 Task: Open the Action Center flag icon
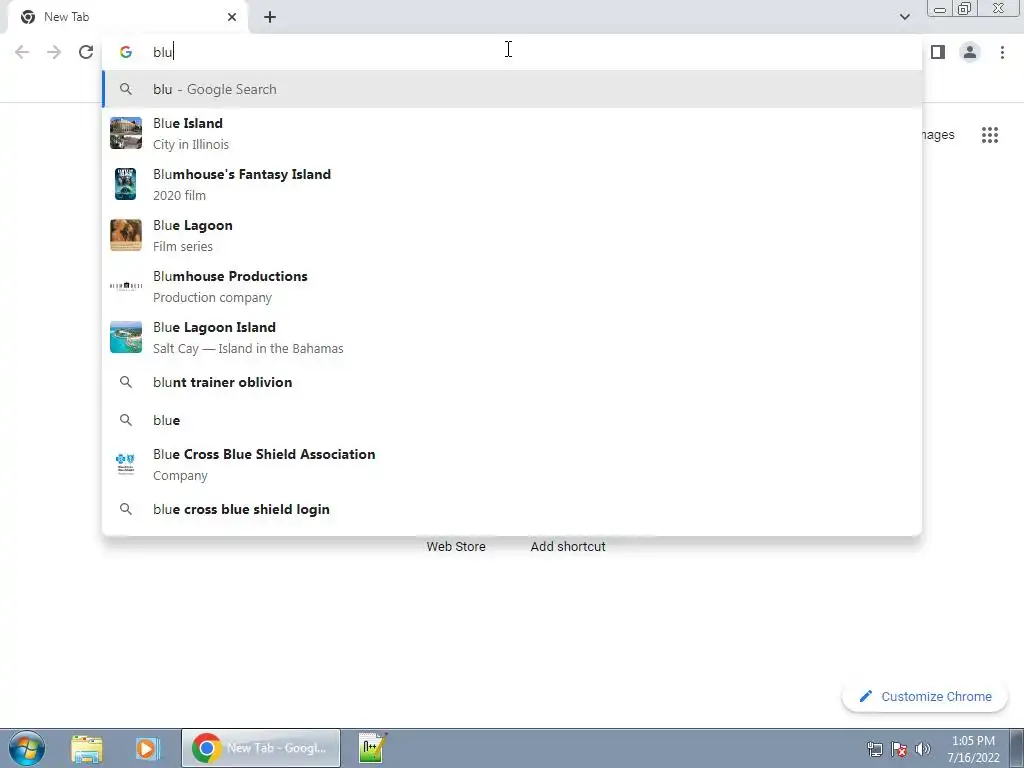(899, 748)
